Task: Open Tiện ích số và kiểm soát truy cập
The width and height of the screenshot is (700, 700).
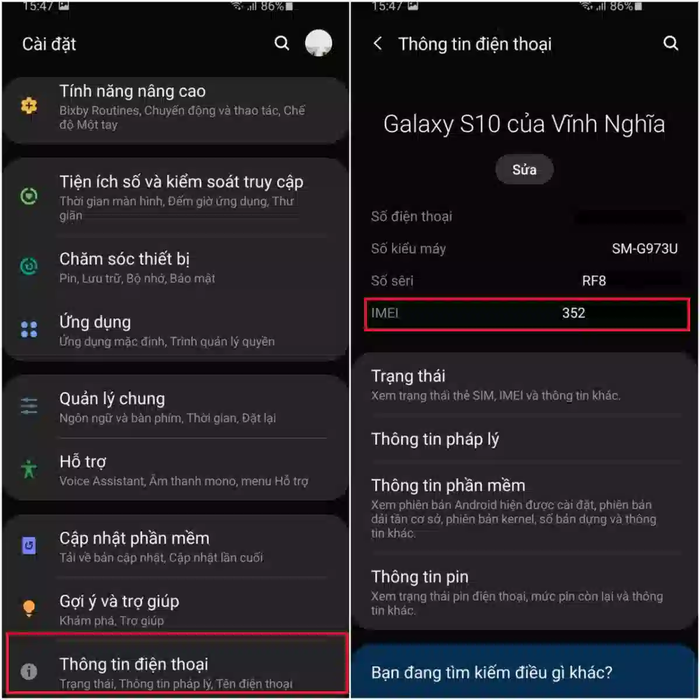Action: [176, 196]
